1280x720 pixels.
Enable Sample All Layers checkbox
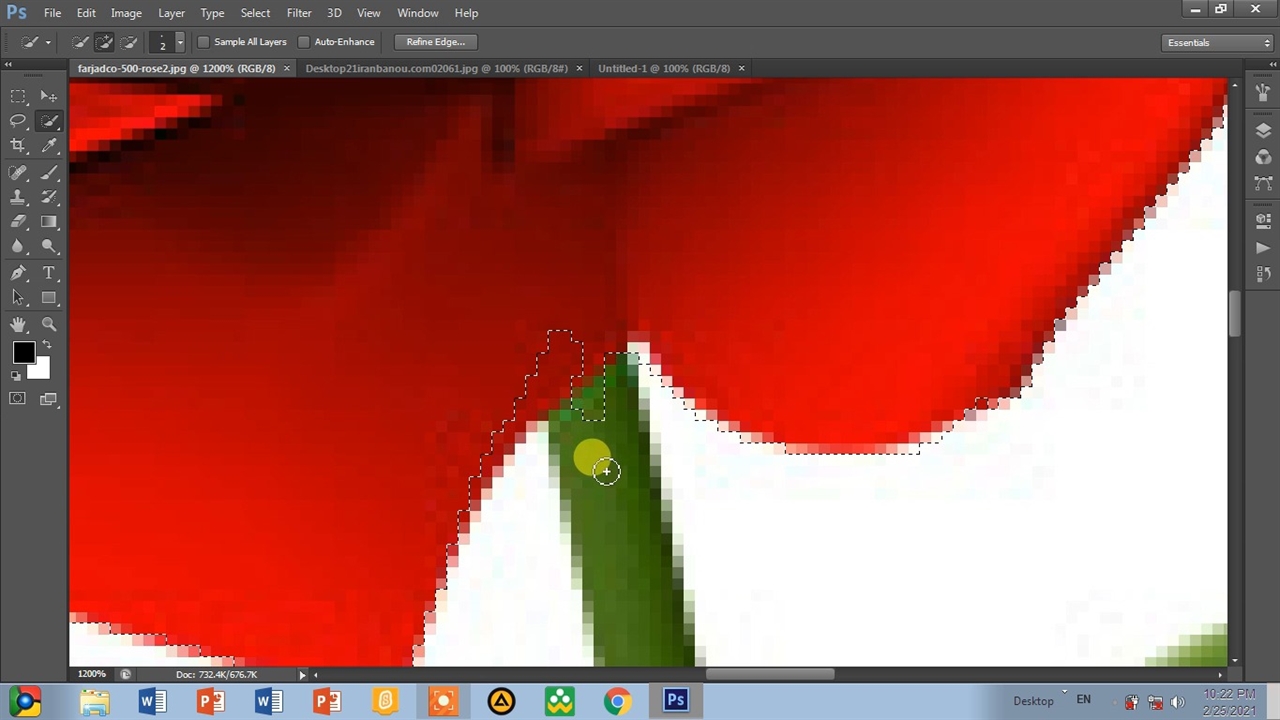(x=204, y=42)
